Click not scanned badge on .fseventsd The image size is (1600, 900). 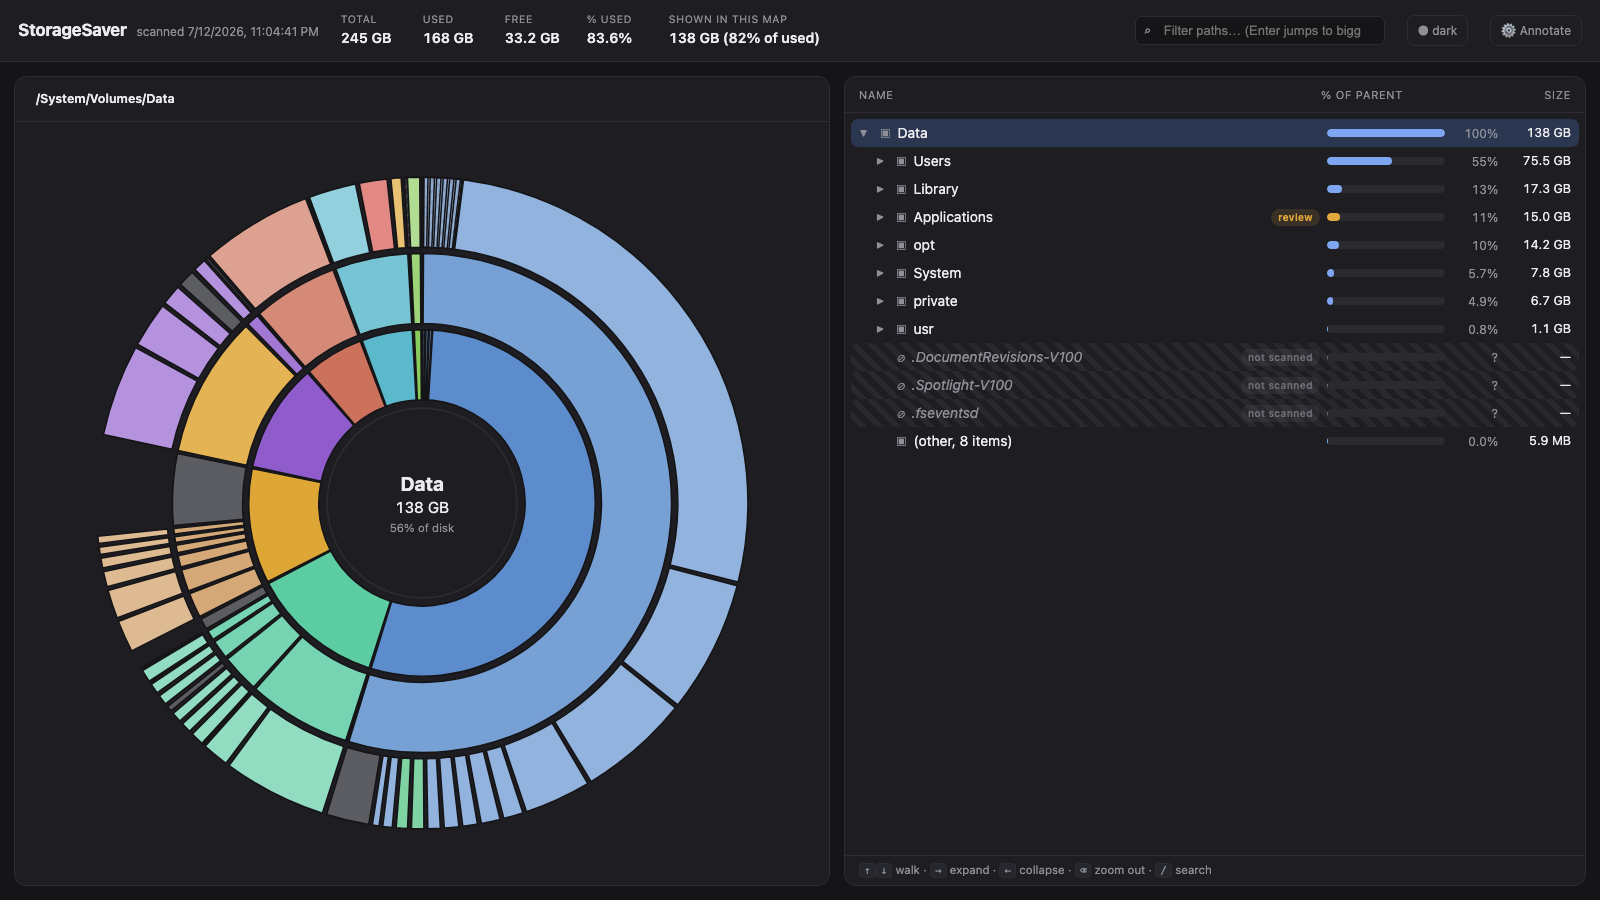1280,413
